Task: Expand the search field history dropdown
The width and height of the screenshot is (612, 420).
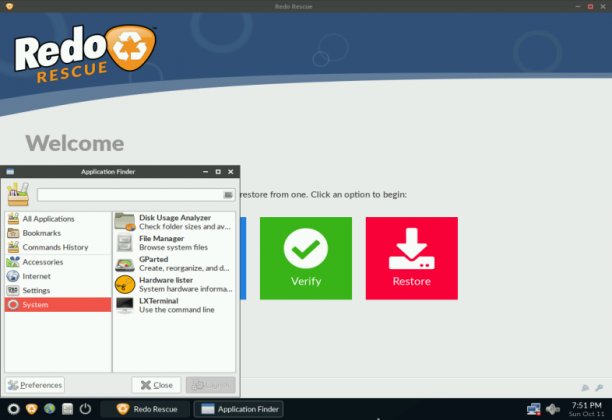Action: point(228,195)
